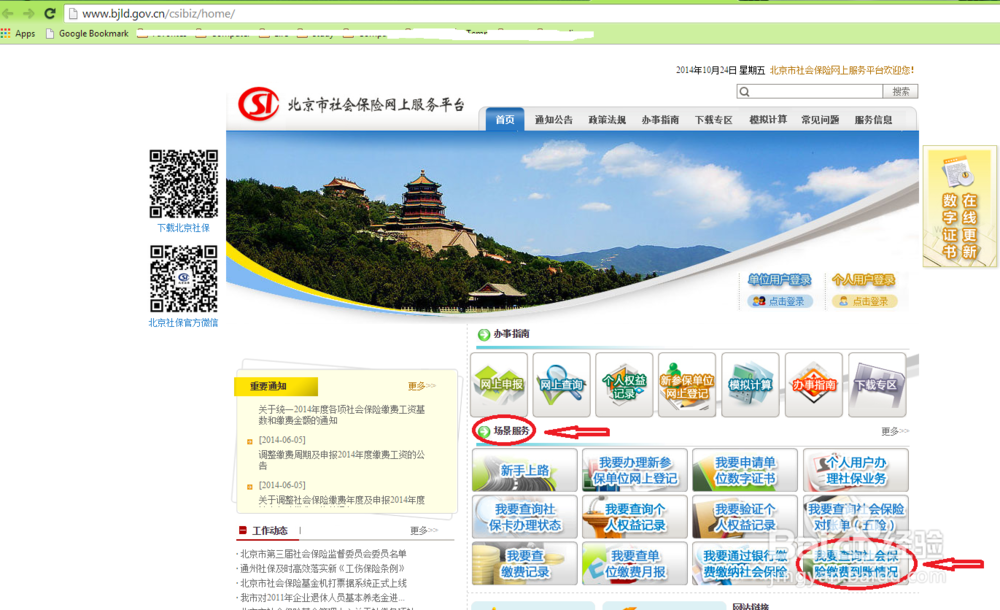
Task: Select the 首页 navigation tab
Action: pos(505,119)
